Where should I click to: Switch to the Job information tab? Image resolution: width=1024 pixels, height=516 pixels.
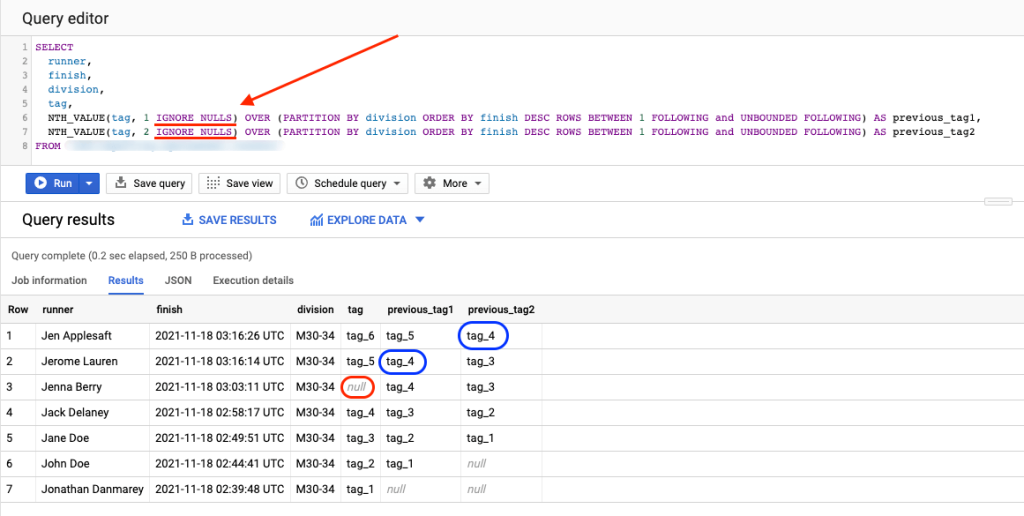tap(49, 280)
